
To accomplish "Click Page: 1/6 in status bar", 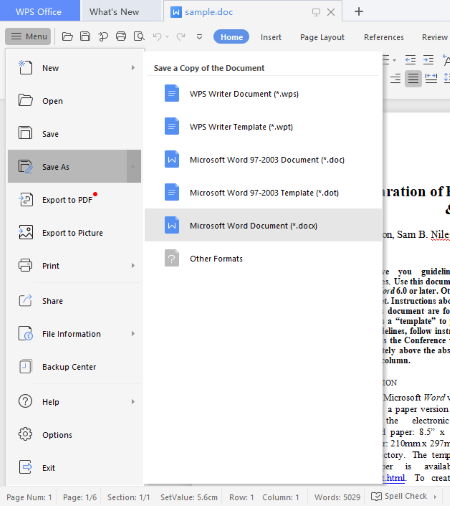I will [80, 497].
